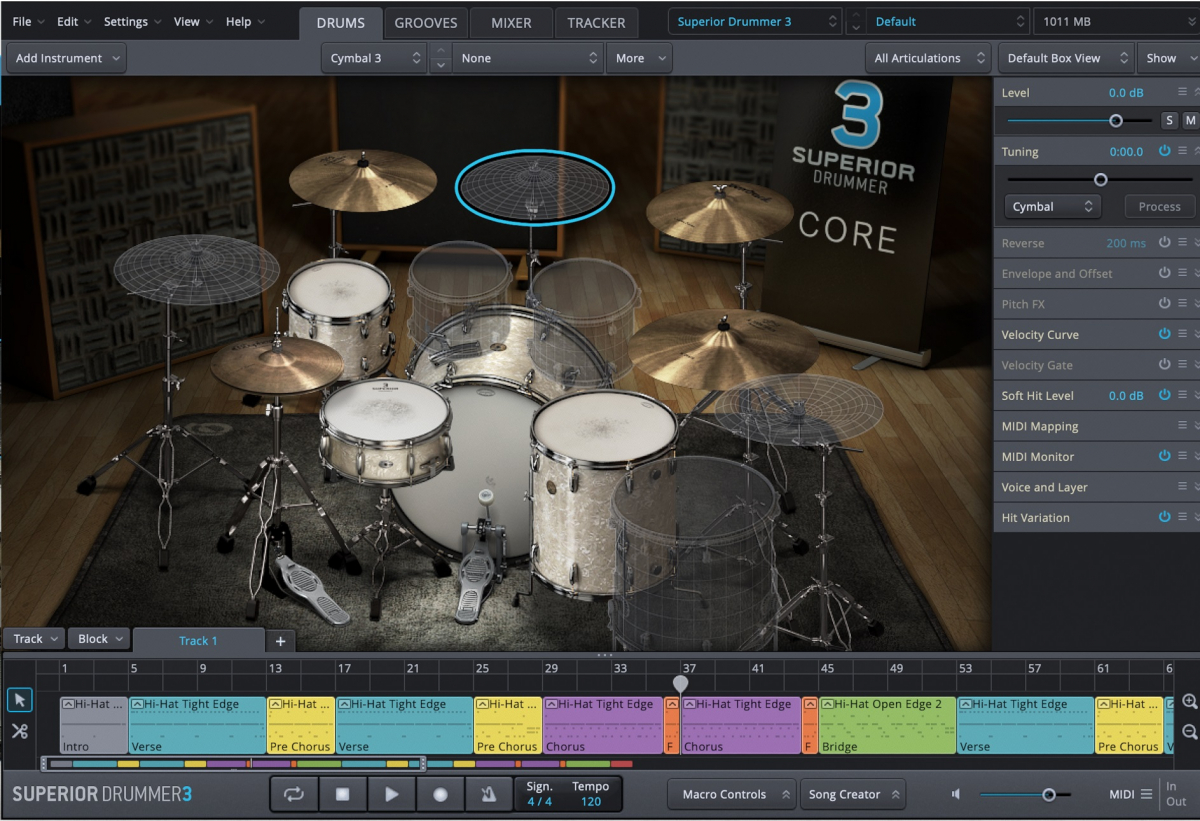Enable the Reverse effect power toggle
Viewport: 1200px width, 821px height.
[x=1164, y=243]
